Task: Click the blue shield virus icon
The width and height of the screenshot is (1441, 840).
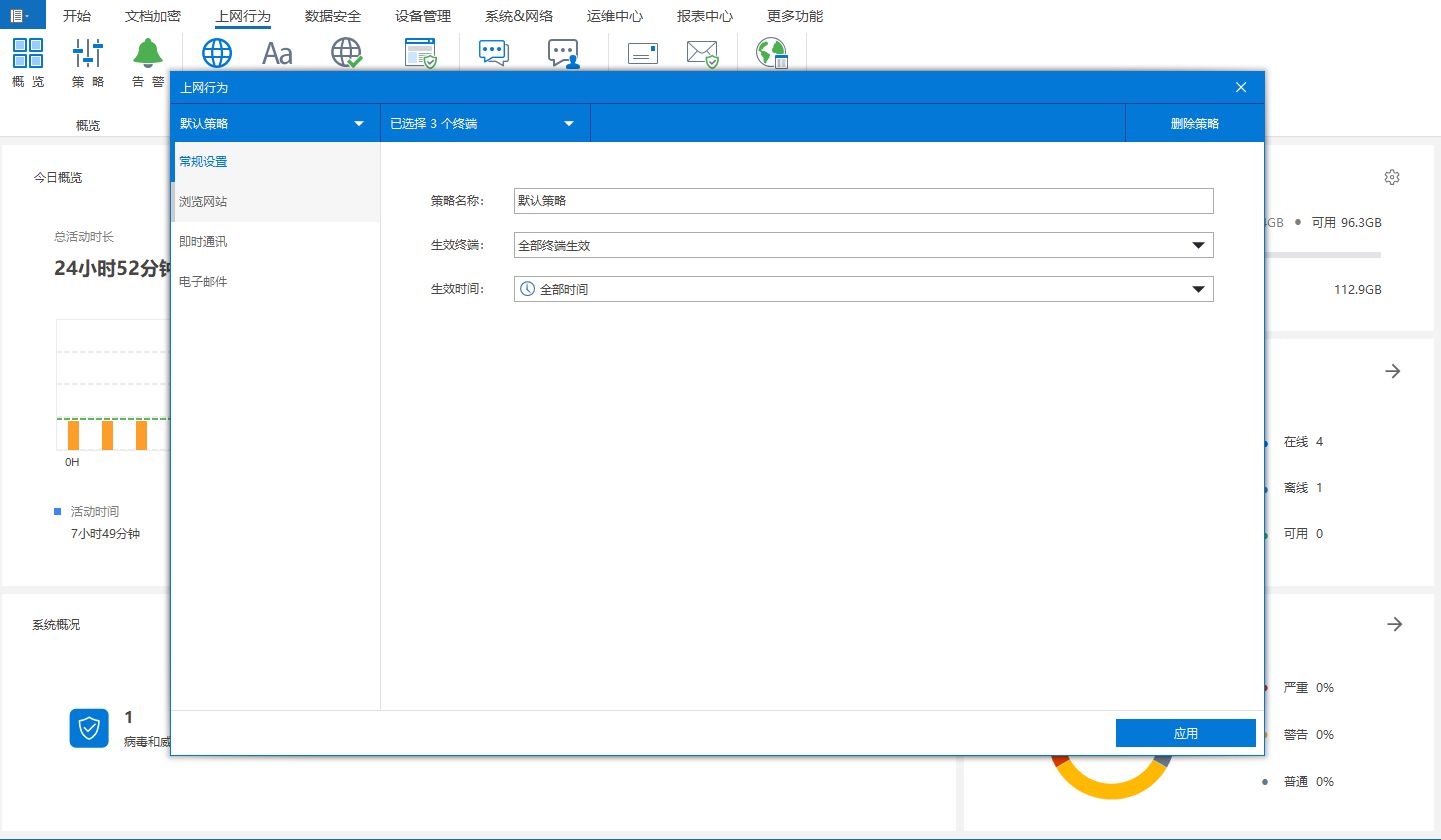Action: [89, 728]
